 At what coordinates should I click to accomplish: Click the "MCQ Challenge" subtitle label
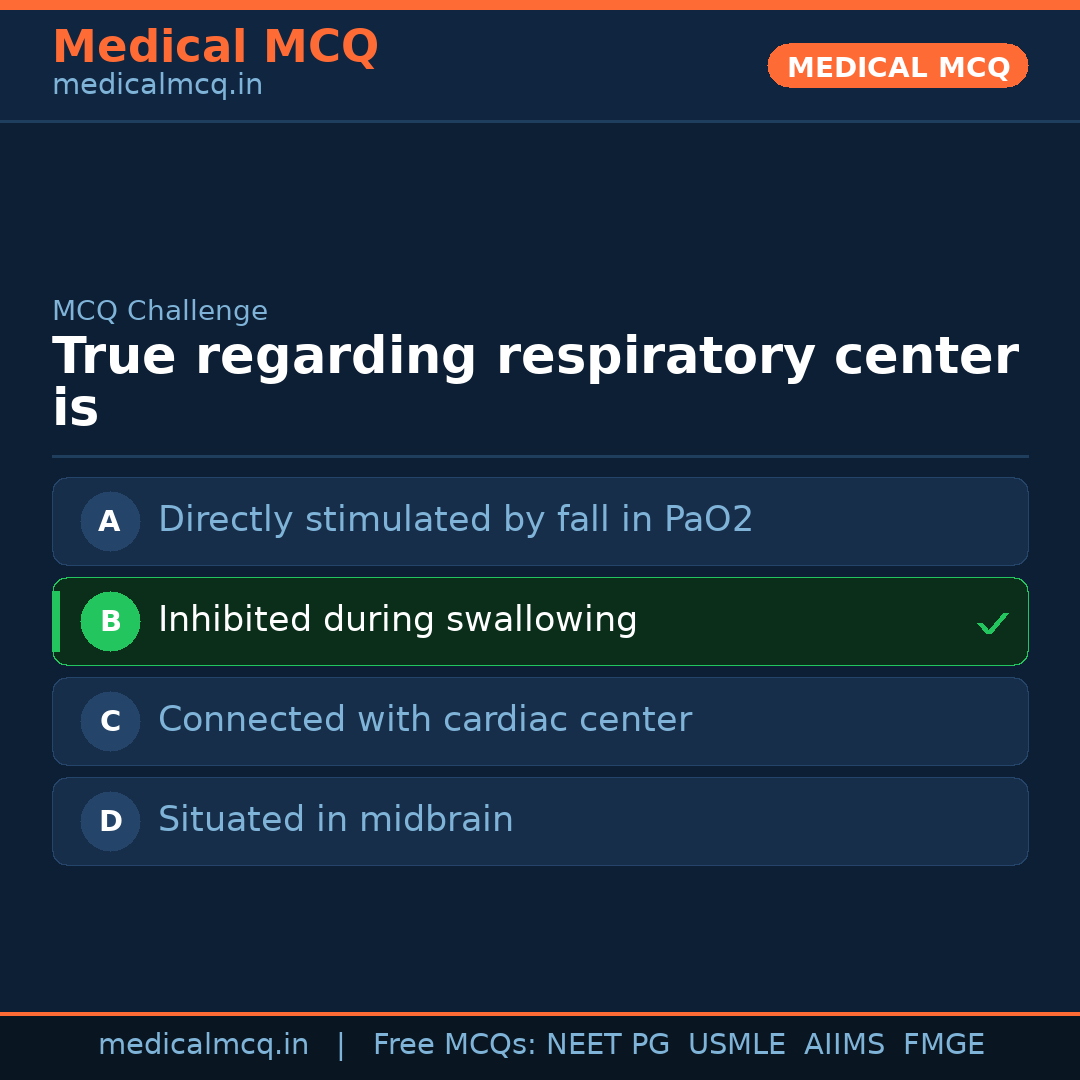pyautogui.click(x=160, y=312)
